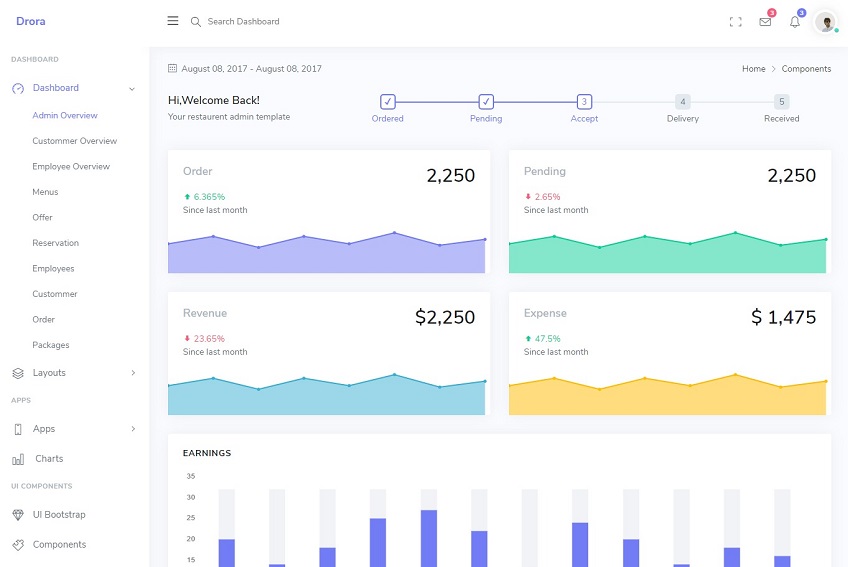Enter fullscreen via the expand icon
Image resolution: width=848 pixels, height=567 pixels.
[x=736, y=22]
